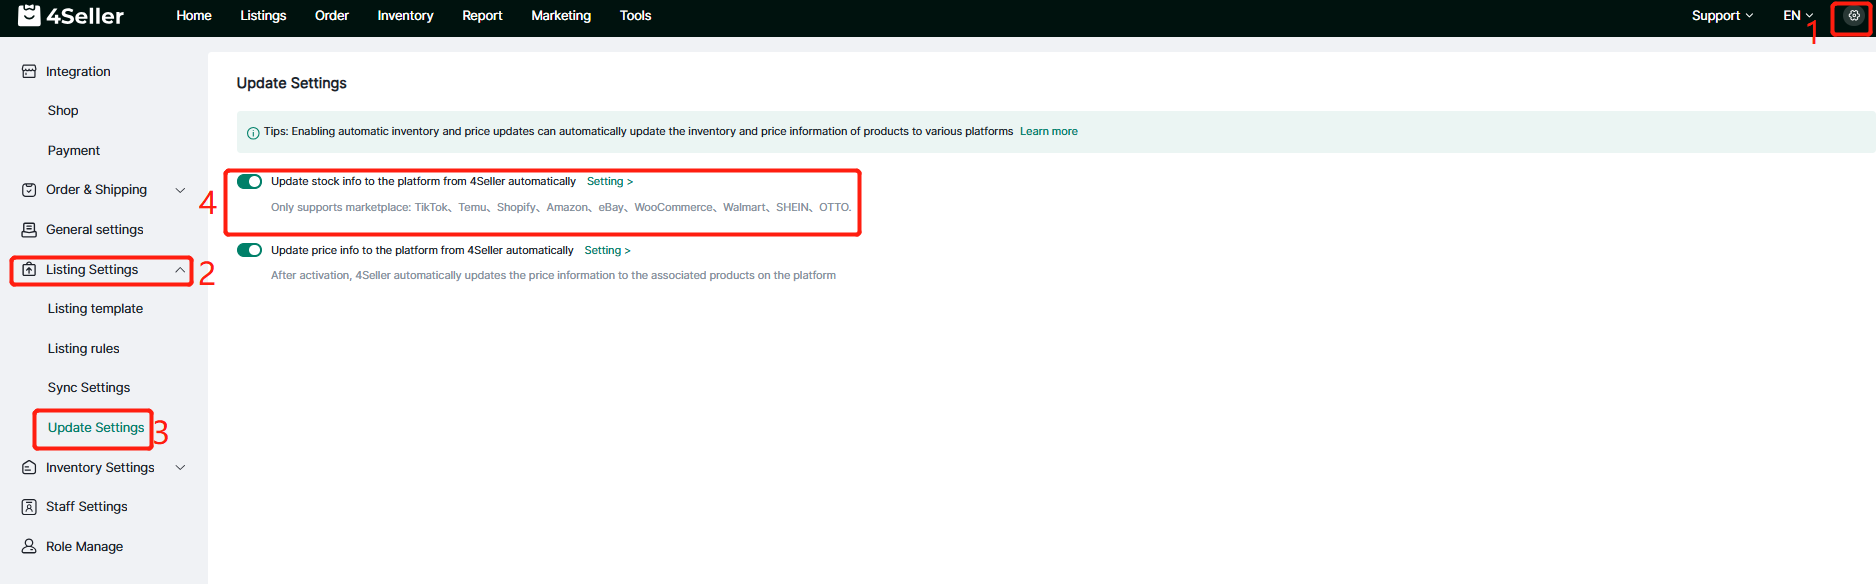Image resolution: width=1876 pixels, height=584 pixels.
Task: Click the Order & Shipping clipboard icon
Action: 29,190
